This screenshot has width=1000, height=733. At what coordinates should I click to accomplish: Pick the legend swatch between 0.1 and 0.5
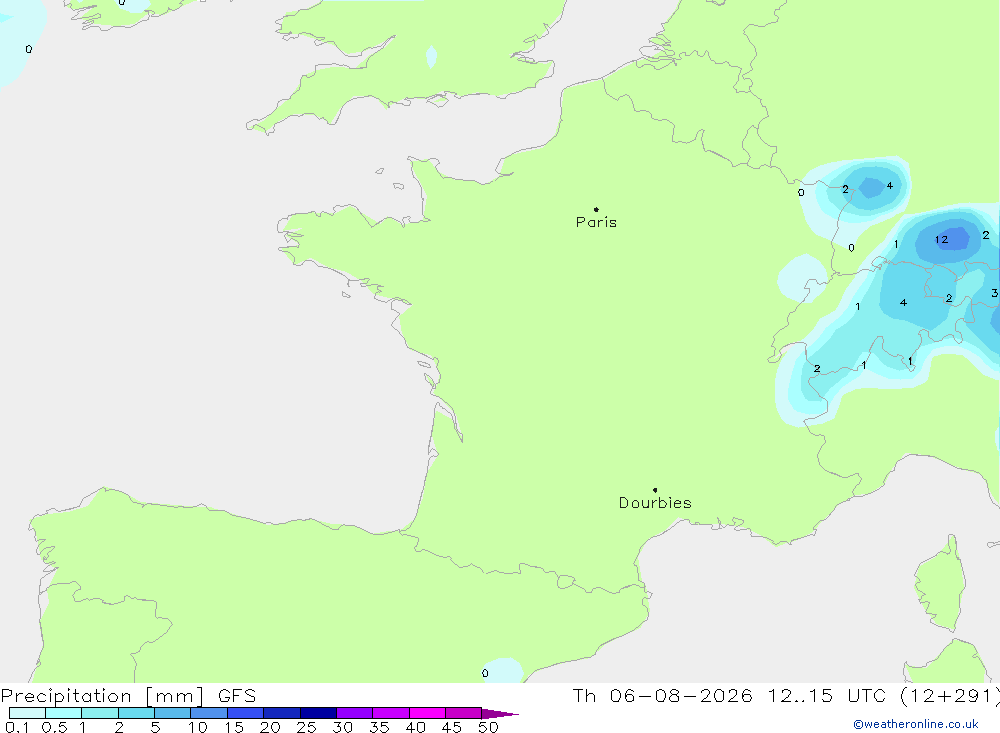coord(27,713)
